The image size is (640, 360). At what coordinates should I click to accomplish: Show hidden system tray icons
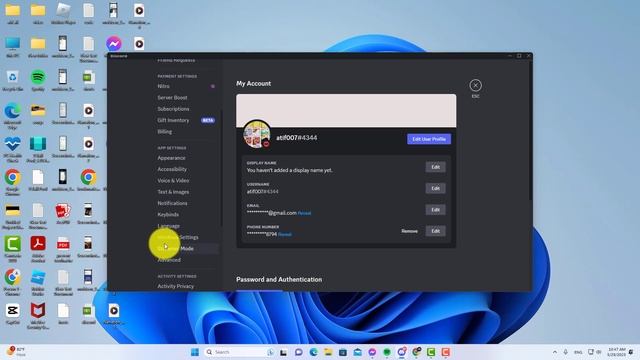coord(555,352)
